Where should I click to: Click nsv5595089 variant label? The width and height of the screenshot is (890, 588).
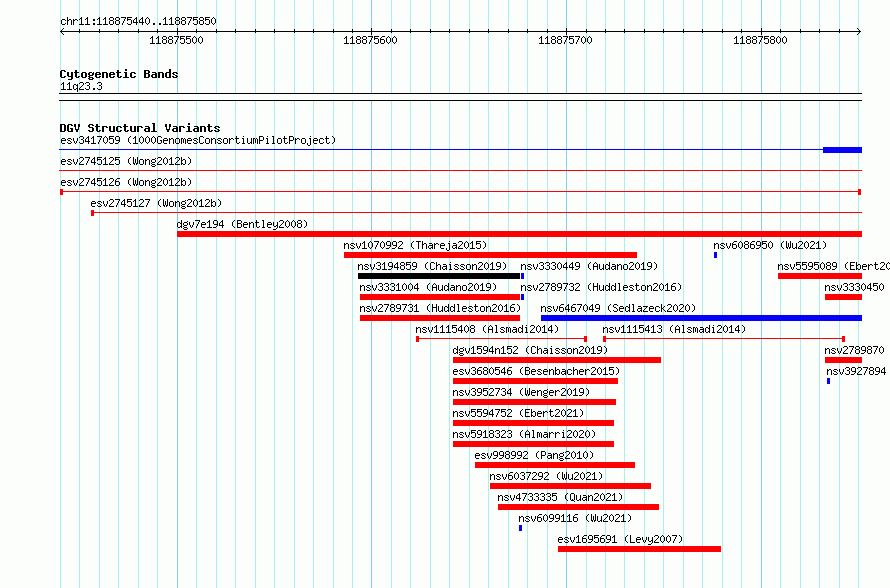click(834, 266)
